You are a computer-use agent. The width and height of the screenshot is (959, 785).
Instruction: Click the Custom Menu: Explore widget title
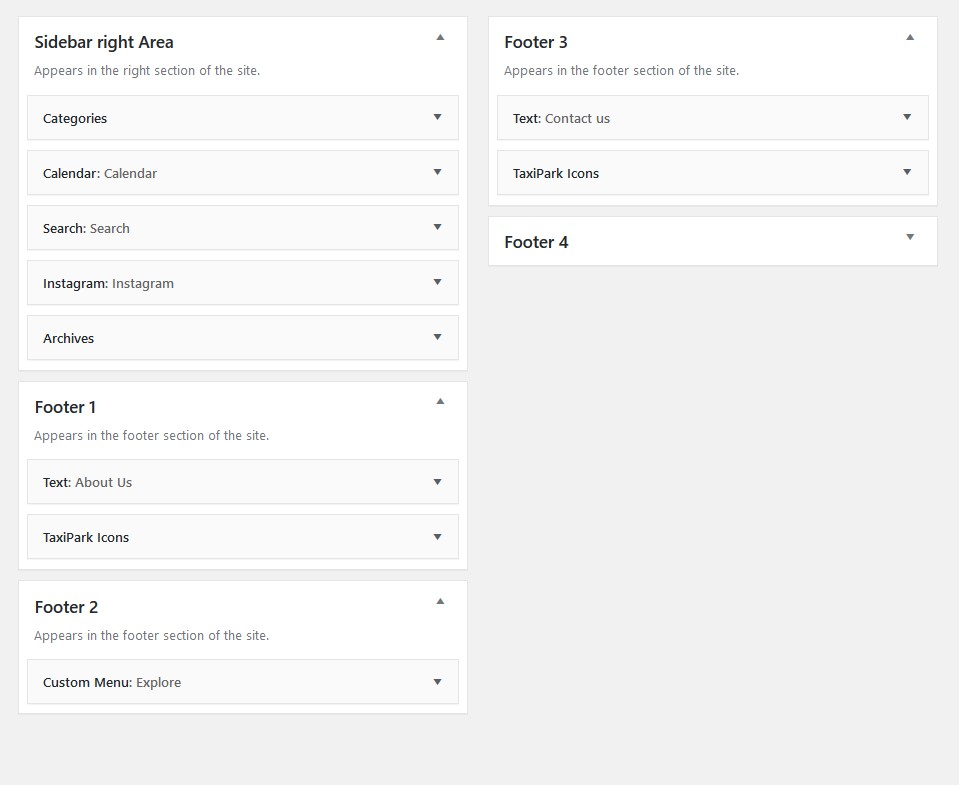coord(112,682)
